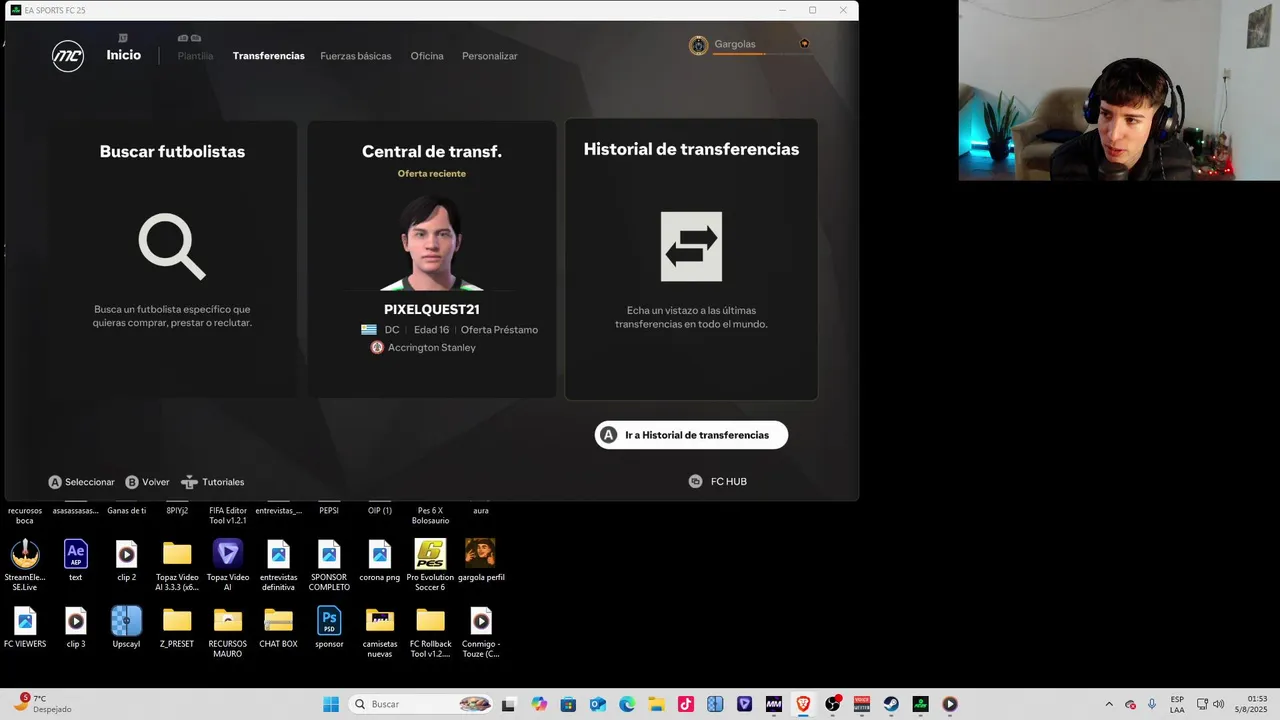Click the Gargolas club name label

[x=735, y=44]
